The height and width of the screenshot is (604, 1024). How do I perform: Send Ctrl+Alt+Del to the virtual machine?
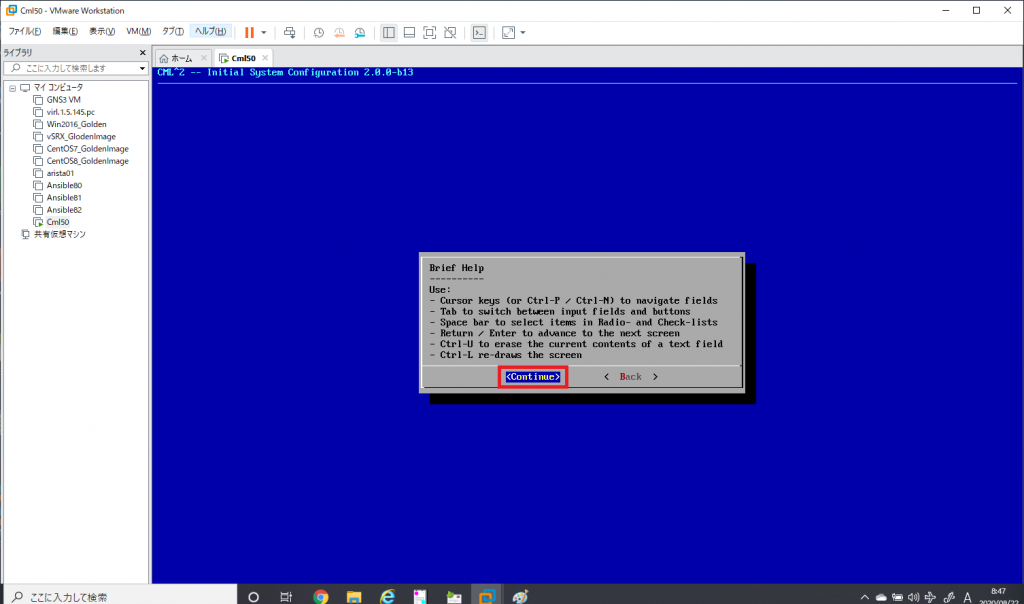point(289,32)
